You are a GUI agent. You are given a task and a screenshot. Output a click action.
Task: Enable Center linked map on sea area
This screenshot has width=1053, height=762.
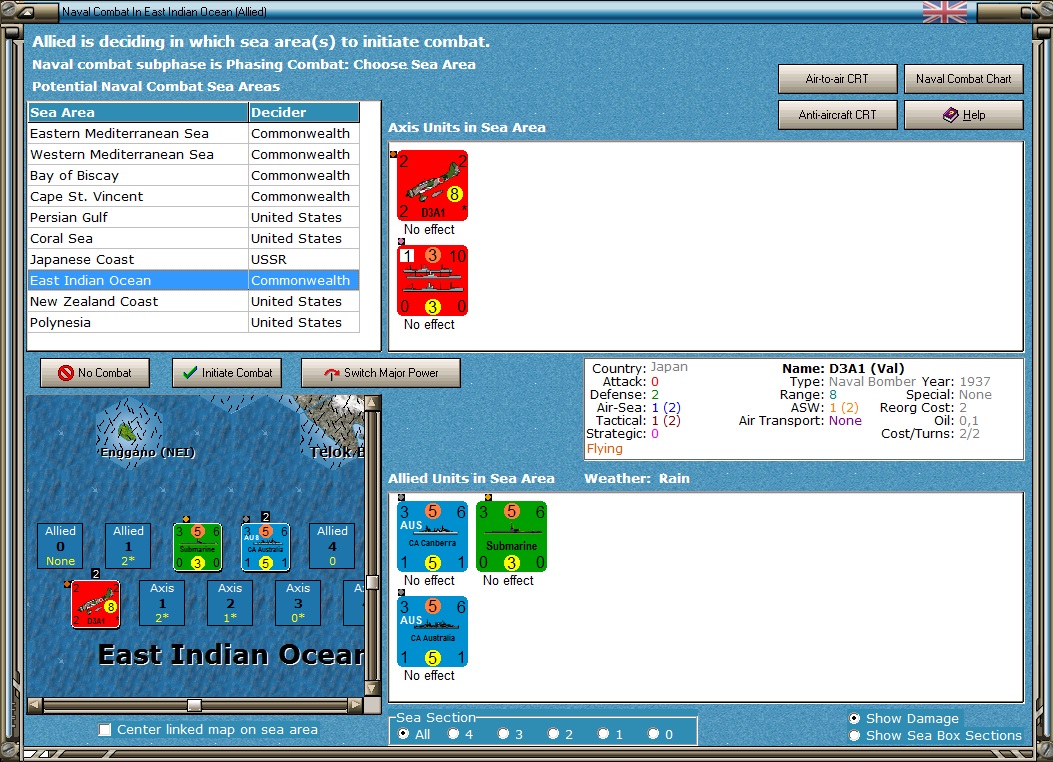point(105,730)
